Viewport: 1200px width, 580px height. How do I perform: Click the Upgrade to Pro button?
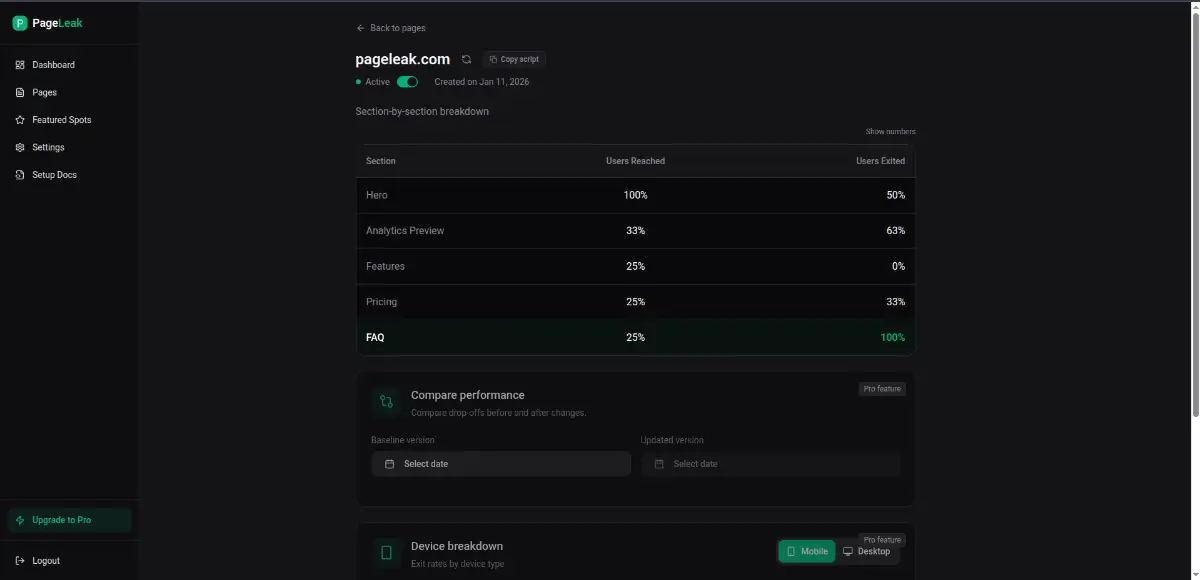click(x=69, y=520)
